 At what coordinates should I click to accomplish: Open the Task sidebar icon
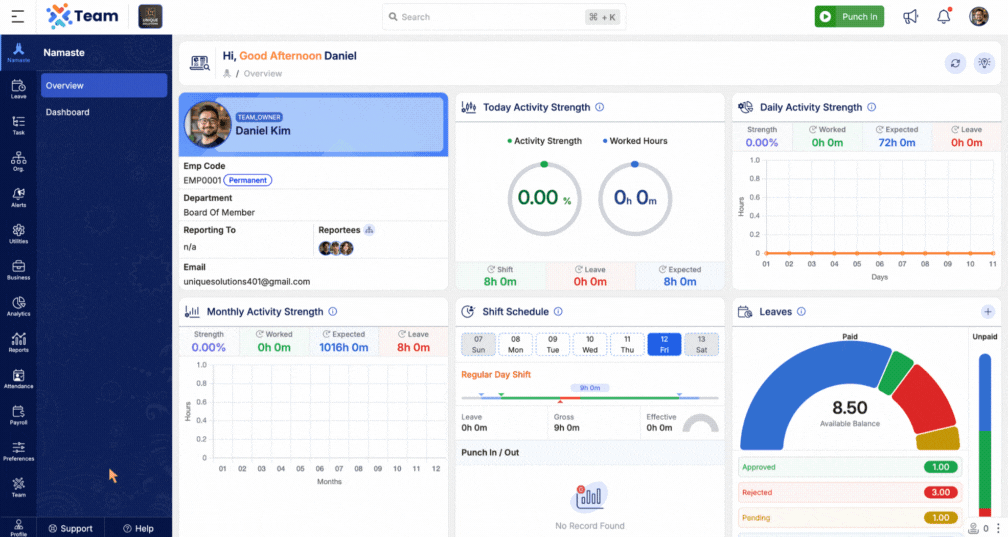point(18,125)
